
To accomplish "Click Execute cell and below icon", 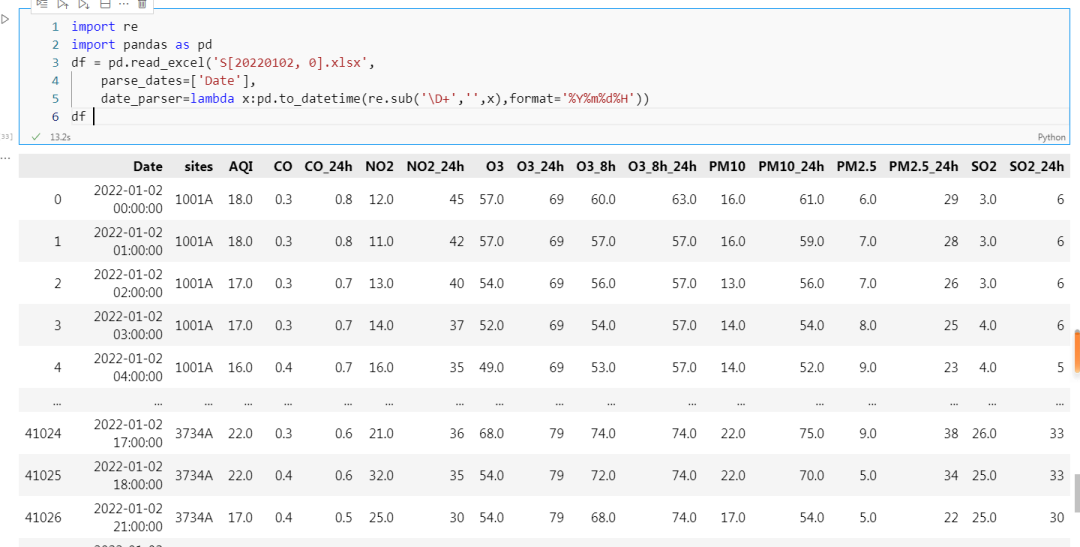I will pos(84,4).
